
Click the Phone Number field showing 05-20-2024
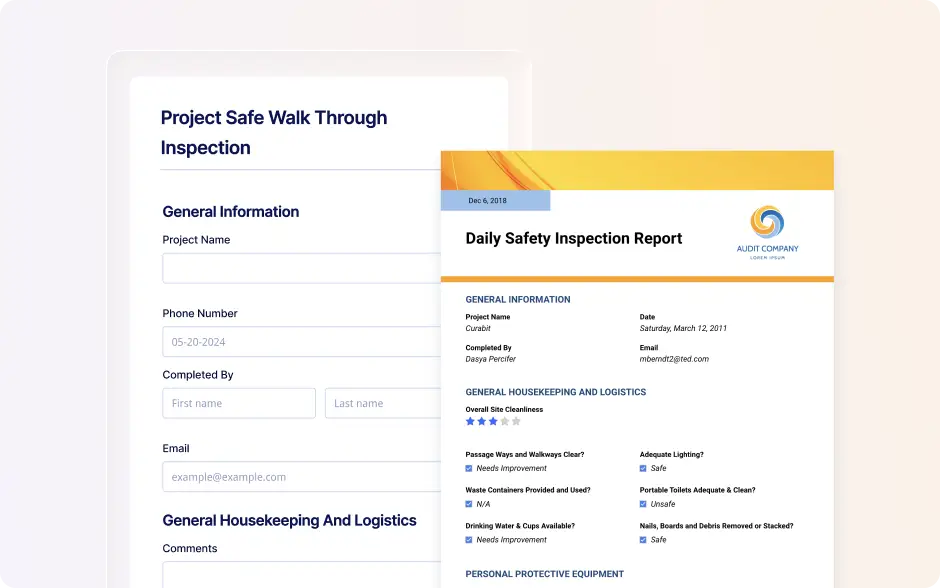302,342
